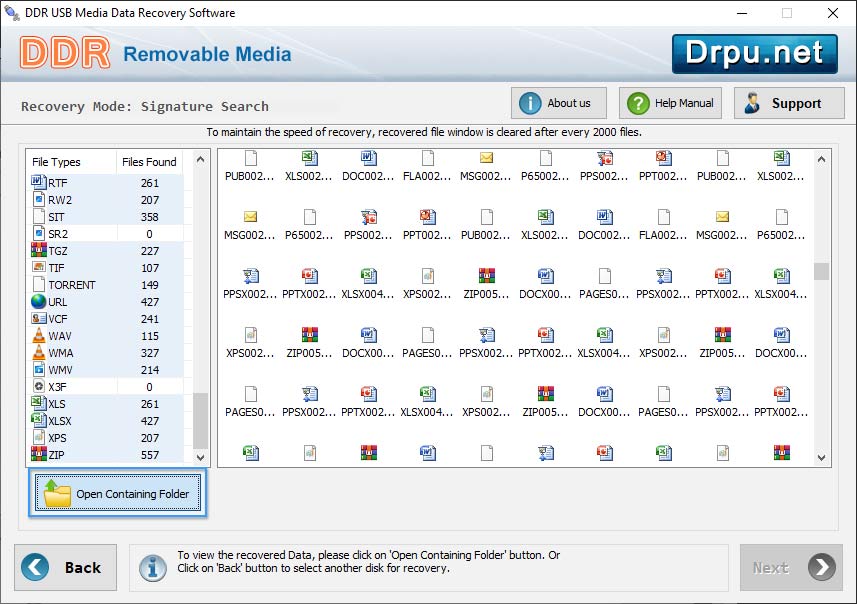Click the DDR logo in header
This screenshot has height=604, width=857.
[65, 53]
